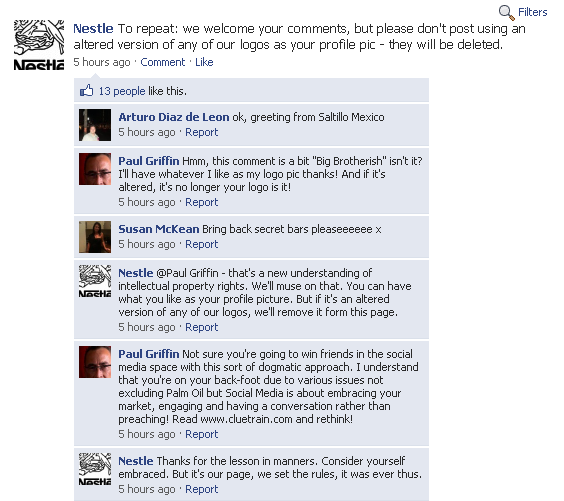564x501 pixels.
Task: Click Susan McKean's profile picture
Action: [x=95, y=237]
